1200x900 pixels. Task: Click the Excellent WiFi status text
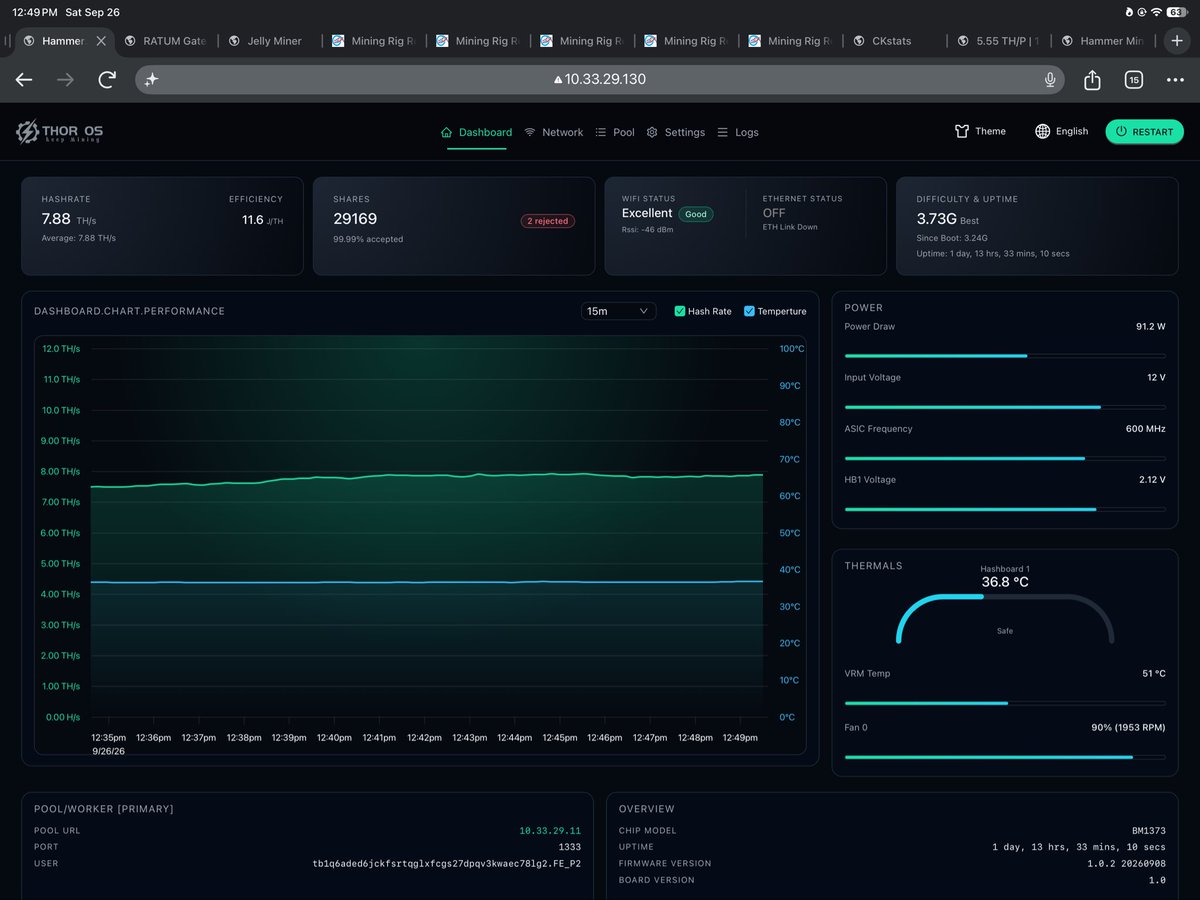tap(647, 213)
